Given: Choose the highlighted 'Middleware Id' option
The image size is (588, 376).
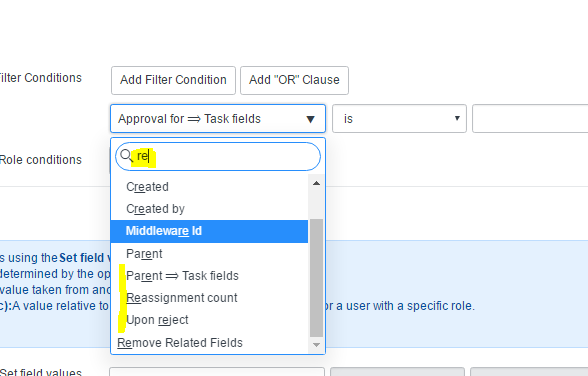Looking at the screenshot, I should 209,231.
